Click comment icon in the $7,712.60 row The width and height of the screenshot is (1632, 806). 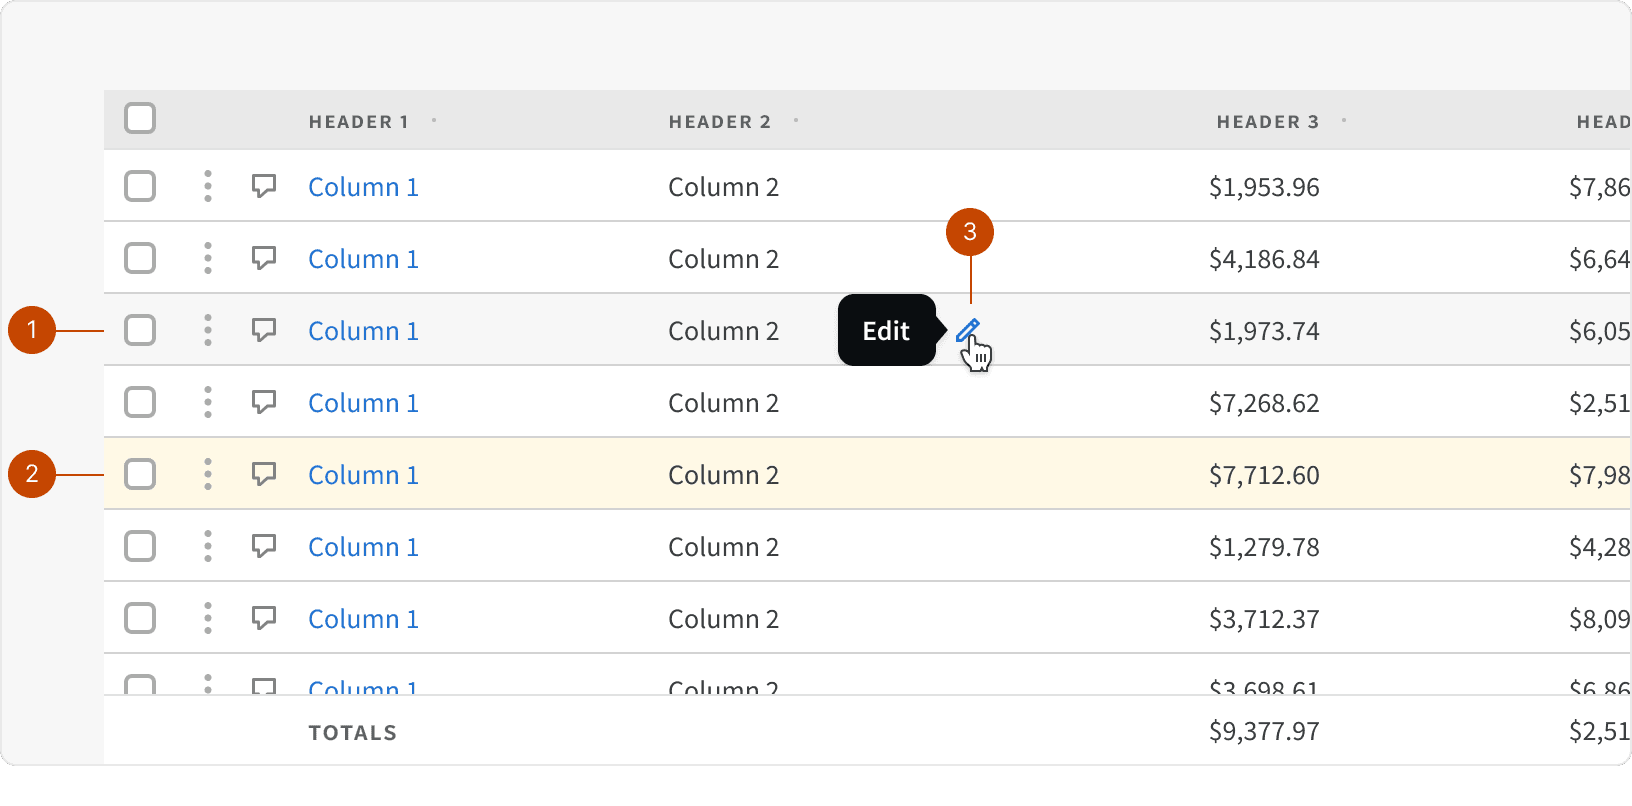[x=264, y=474]
